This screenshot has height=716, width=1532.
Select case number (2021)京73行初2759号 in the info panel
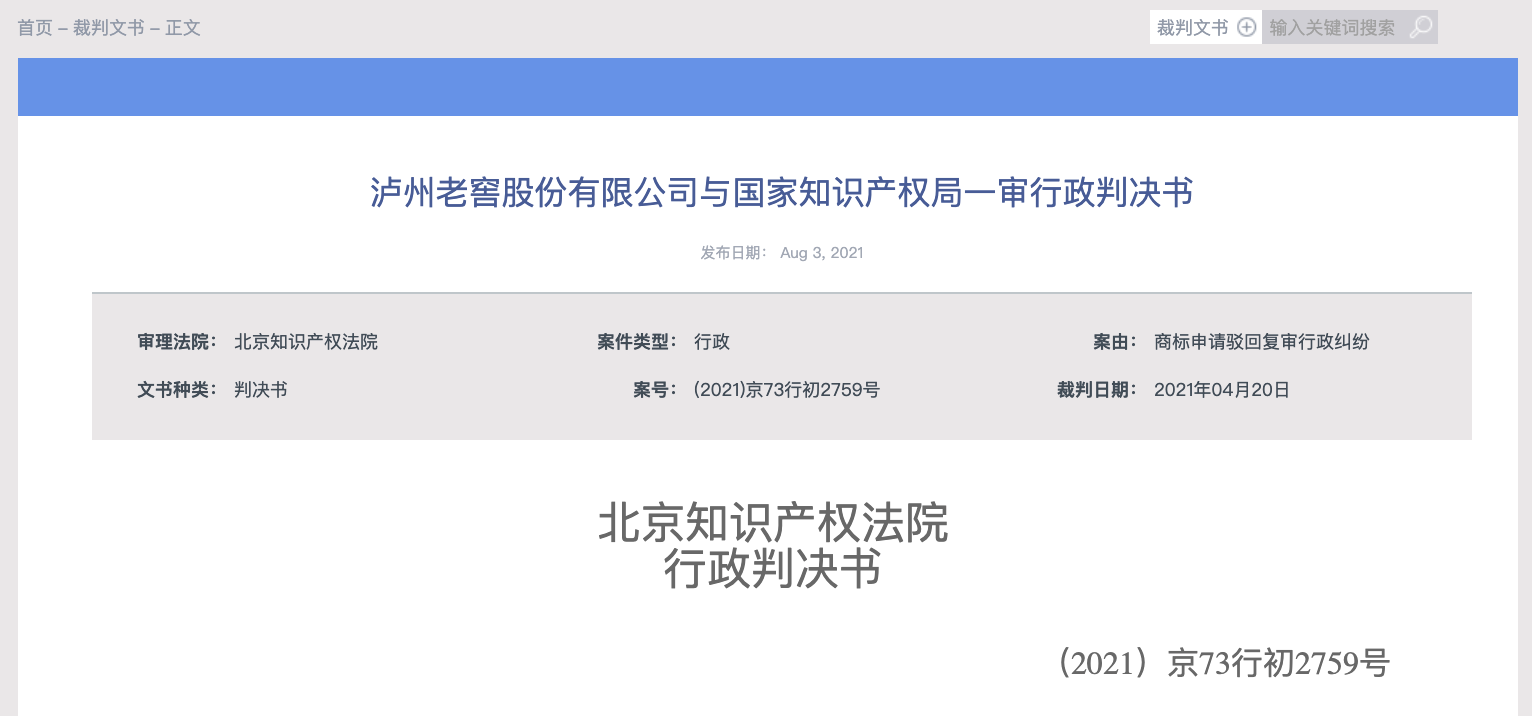coord(786,390)
